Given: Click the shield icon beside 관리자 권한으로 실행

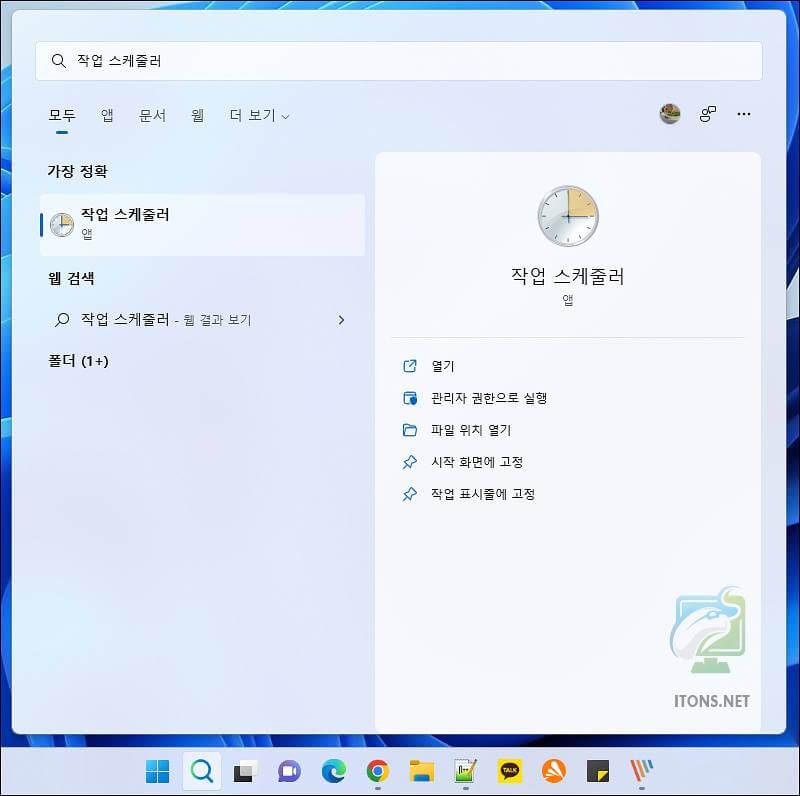Looking at the screenshot, I should pos(410,398).
